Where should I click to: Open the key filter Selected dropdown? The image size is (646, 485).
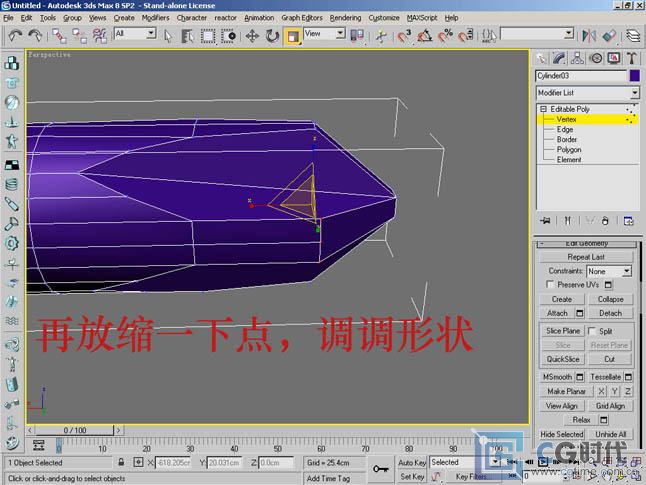tap(495, 462)
